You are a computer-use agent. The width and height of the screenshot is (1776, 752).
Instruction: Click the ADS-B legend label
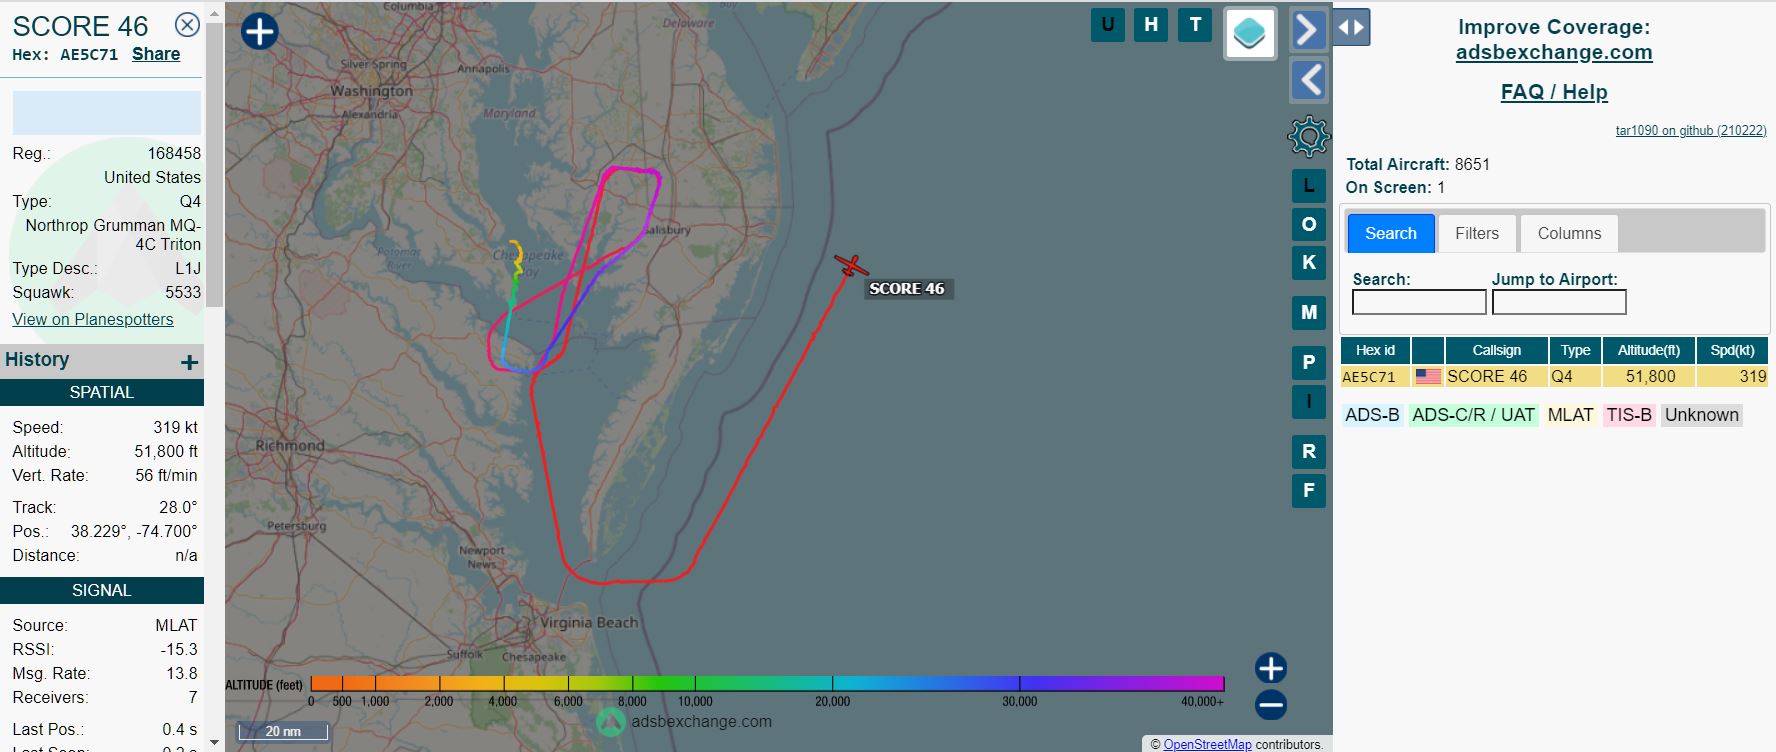click(x=1372, y=415)
